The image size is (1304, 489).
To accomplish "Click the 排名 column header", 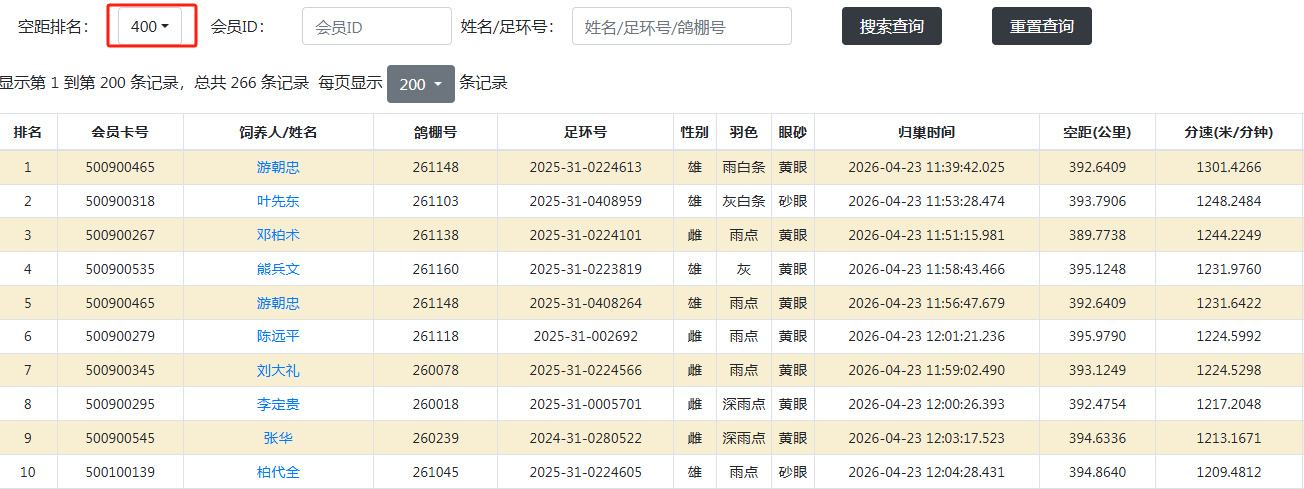I will (x=28, y=132).
